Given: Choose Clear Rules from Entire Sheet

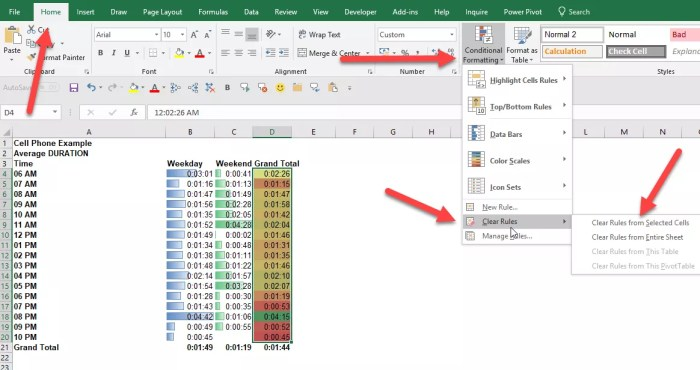Looking at the screenshot, I should tap(637, 237).
